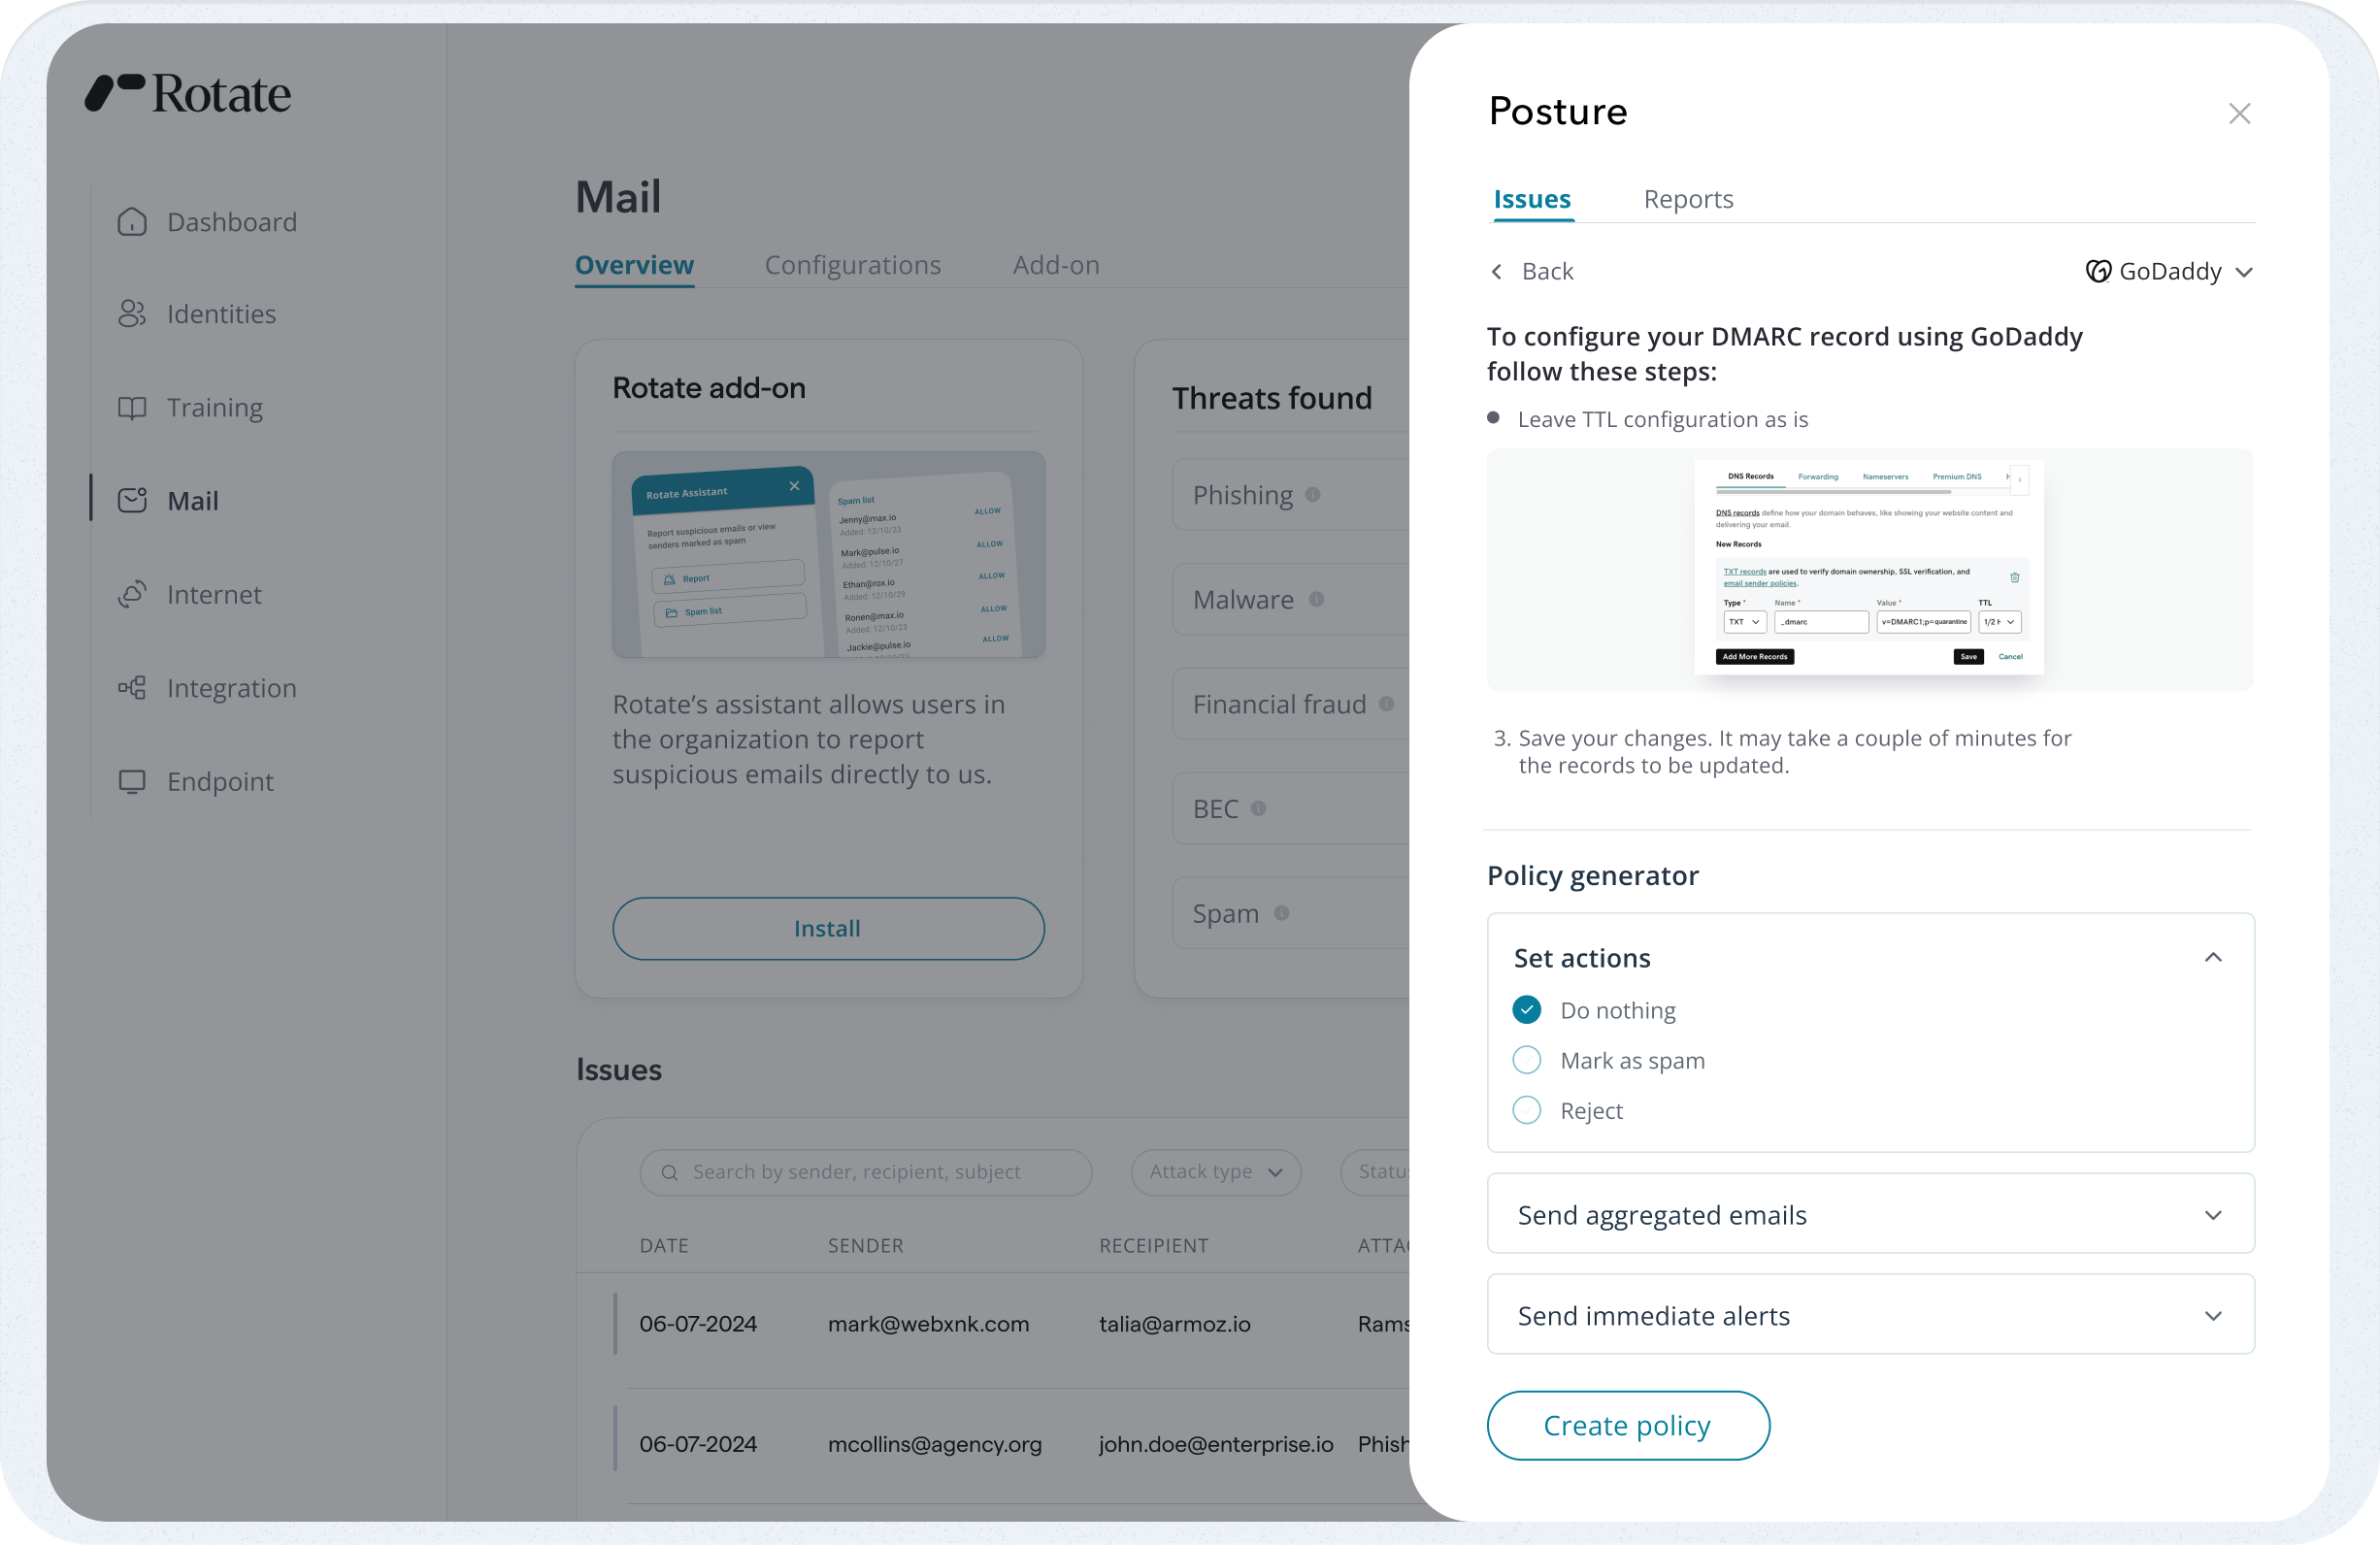Select the Mark as spam option
This screenshot has height=1545, width=2380.
click(x=1526, y=1060)
